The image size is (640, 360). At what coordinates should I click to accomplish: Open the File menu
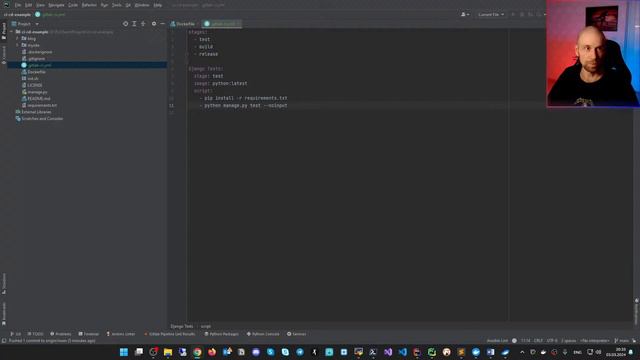point(18,5)
